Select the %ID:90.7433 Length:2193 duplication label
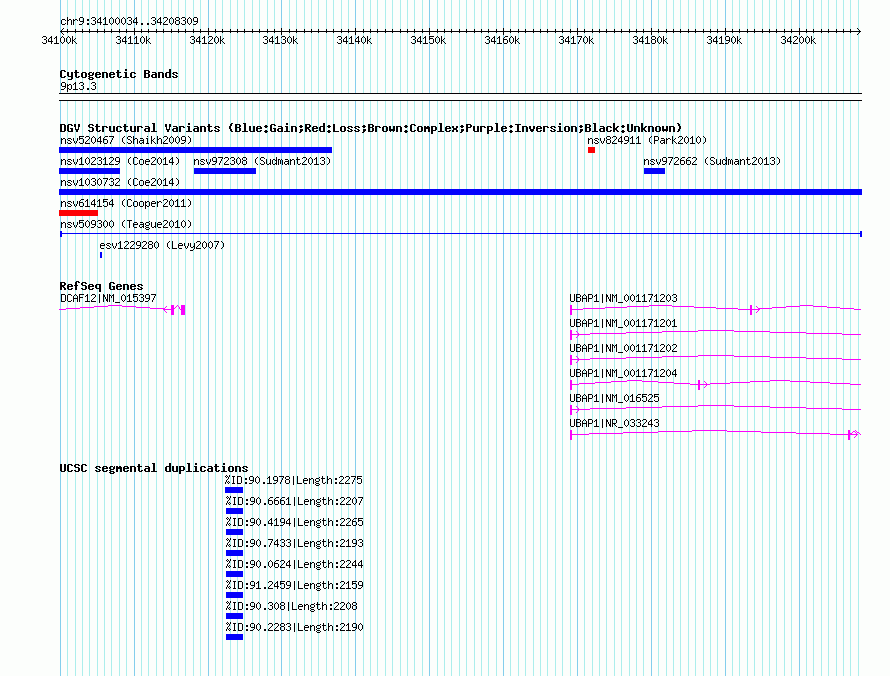This screenshot has width=890, height=676. 294,543
